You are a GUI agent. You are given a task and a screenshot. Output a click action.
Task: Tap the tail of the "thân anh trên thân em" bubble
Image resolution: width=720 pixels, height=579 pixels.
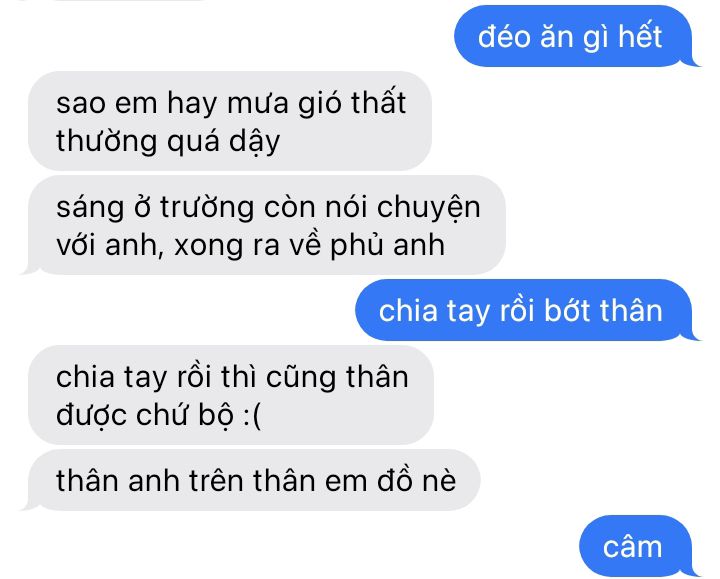click(28, 504)
